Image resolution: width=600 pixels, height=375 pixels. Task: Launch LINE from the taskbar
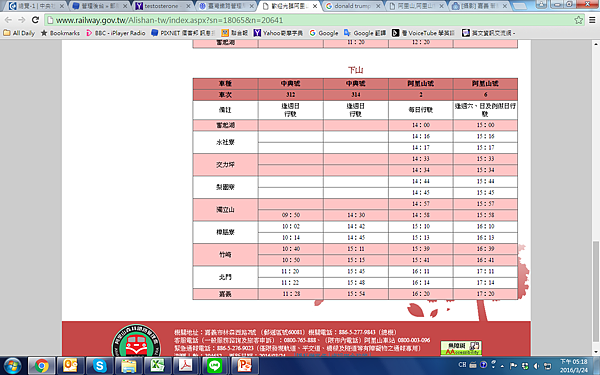coord(215,366)
